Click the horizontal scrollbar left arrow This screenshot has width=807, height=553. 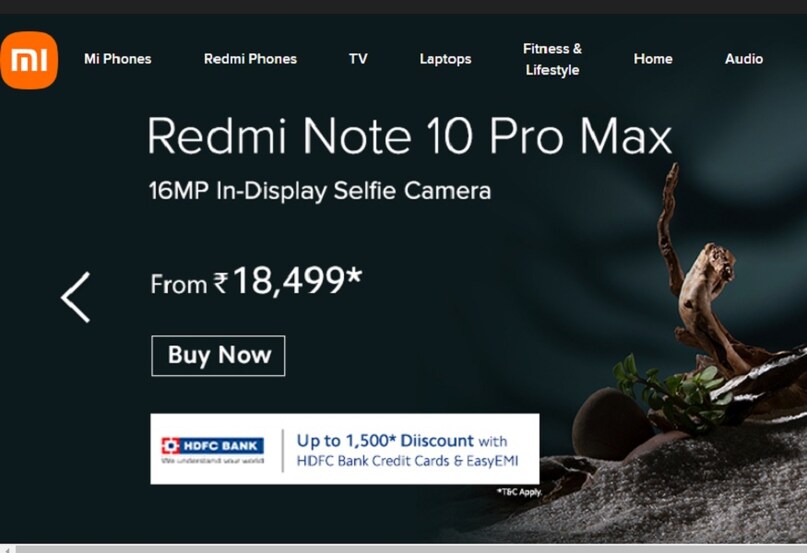click(7, 549)
